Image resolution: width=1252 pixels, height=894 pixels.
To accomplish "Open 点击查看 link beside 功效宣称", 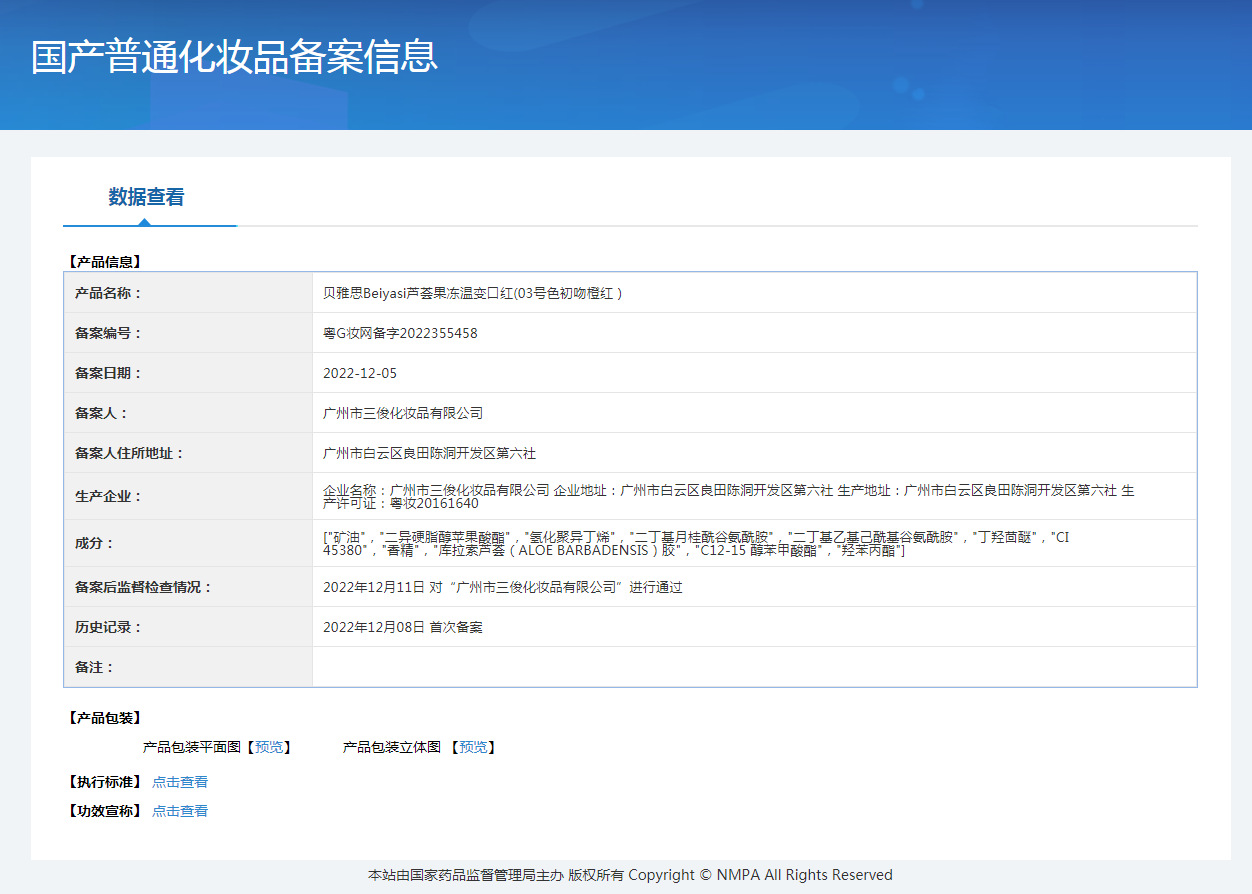I will [x=180, y=811].
